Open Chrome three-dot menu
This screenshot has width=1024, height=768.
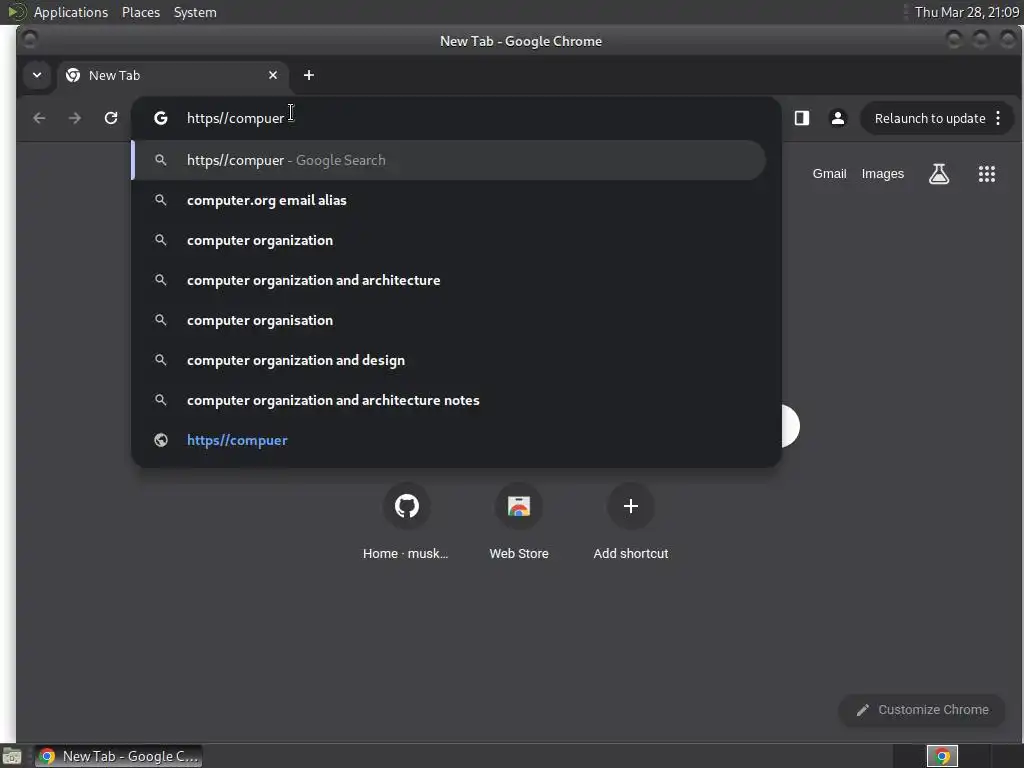[x=998, y=118]
